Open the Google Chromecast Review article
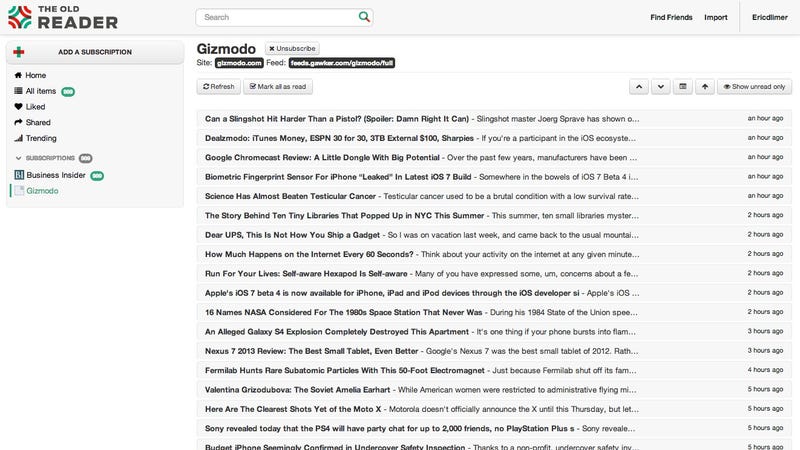 [494, 157]
